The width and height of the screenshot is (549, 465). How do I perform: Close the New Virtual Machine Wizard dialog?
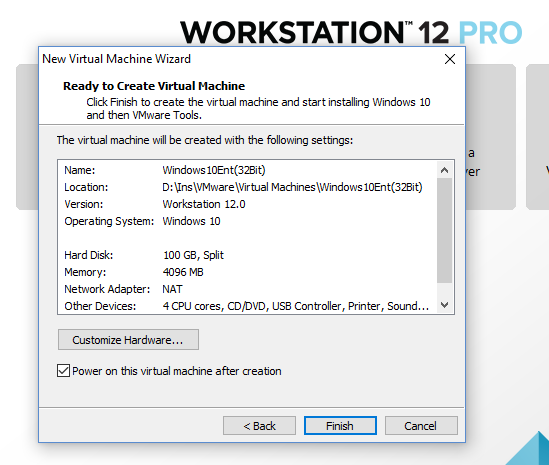[450, 59]
